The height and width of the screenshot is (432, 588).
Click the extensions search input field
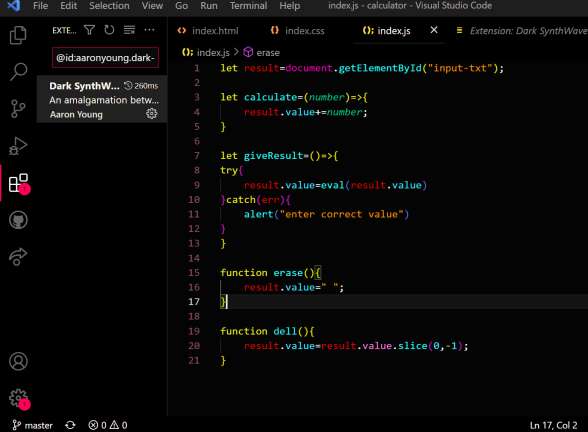pos(105,58)
